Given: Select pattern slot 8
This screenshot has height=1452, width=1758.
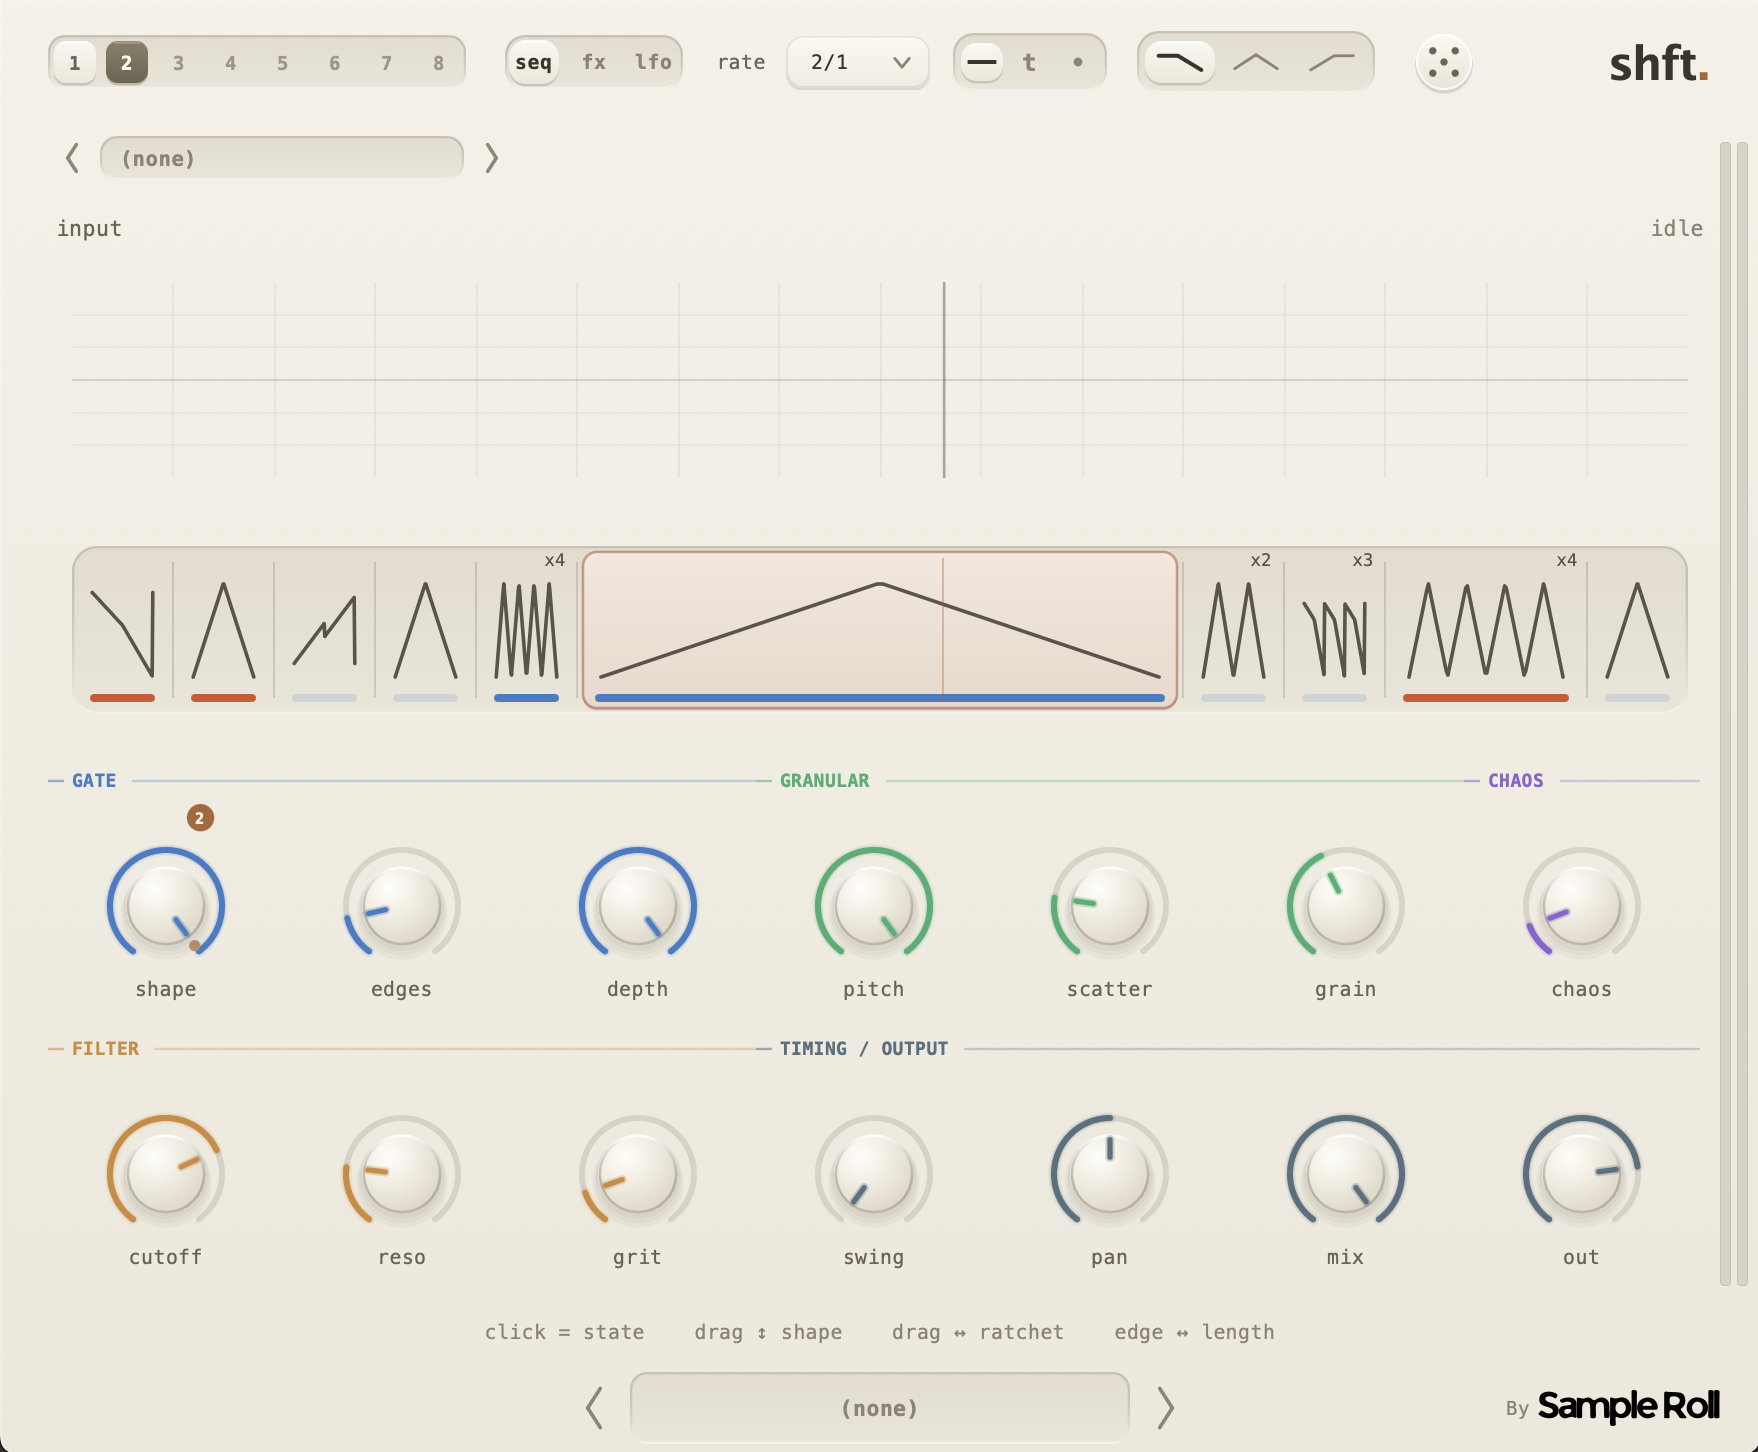Looking at the screenshot, I should [438, 63].
